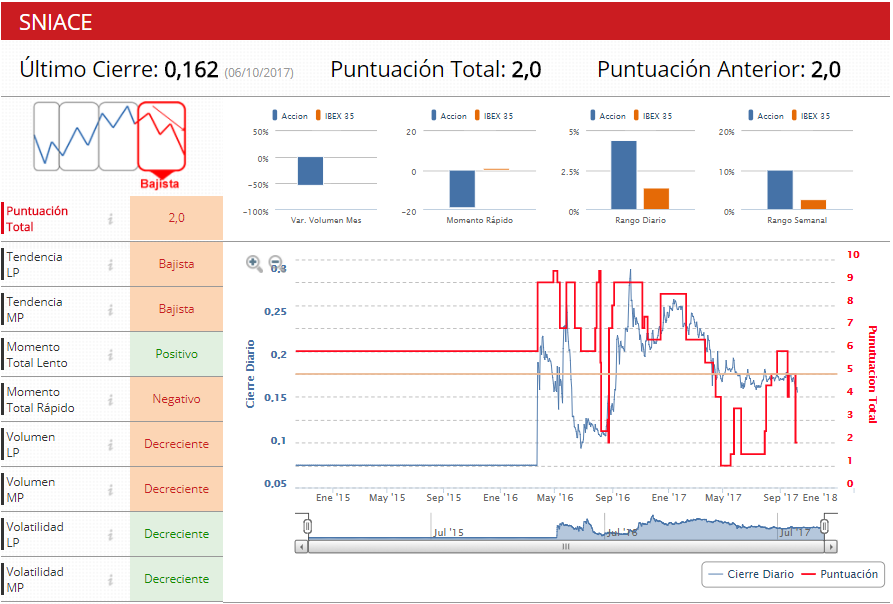
Task: Click the blue Accion bar in Rango Semanal
Action: point(780,190)
